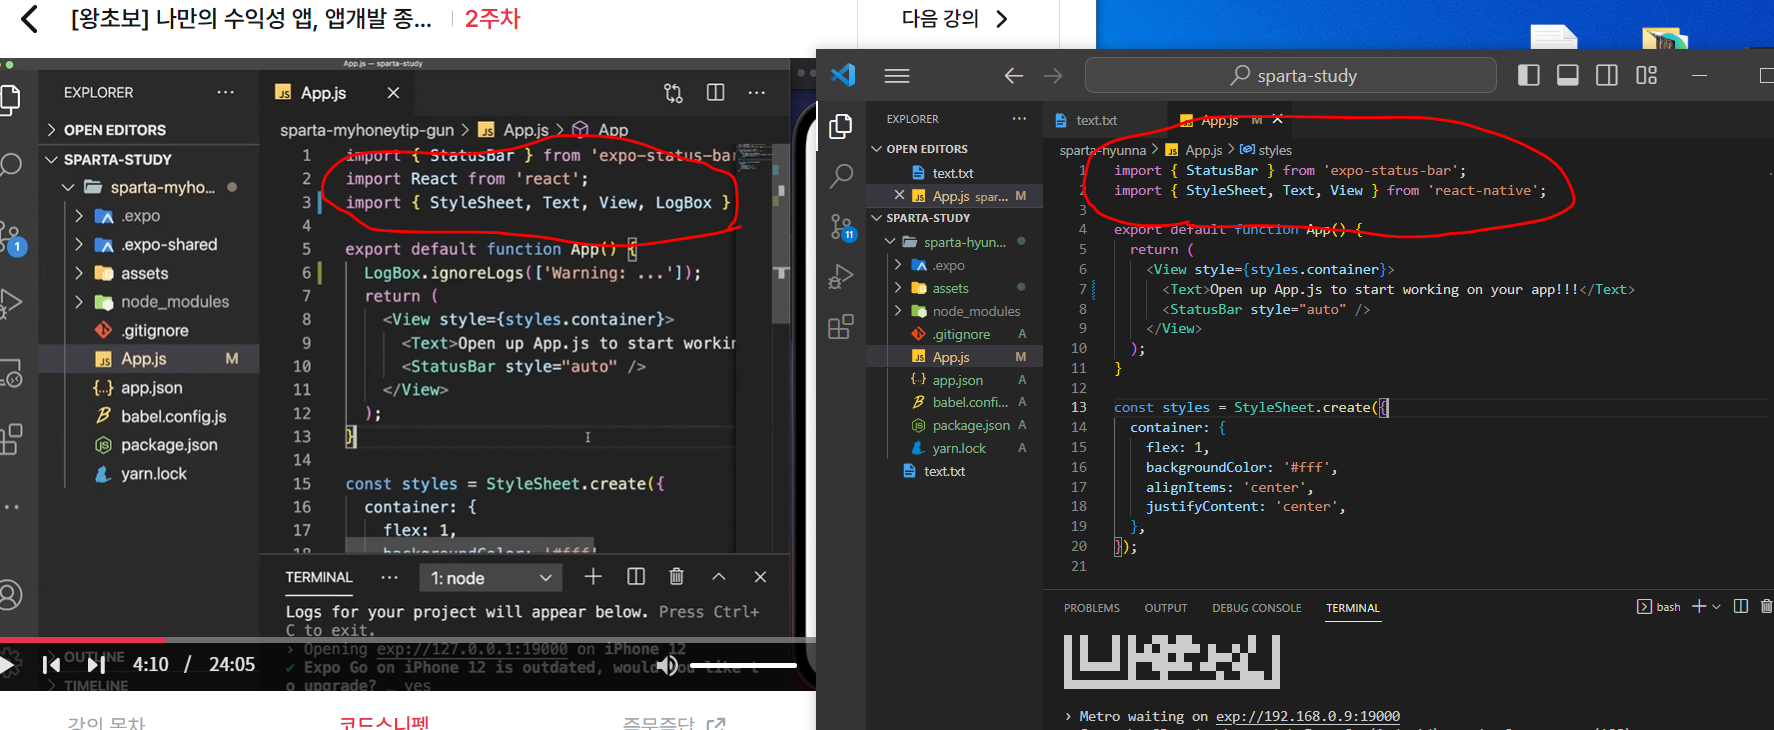Maximize panel chevron up in video terminal
The image size is (1774, 730).
[718, 577]
